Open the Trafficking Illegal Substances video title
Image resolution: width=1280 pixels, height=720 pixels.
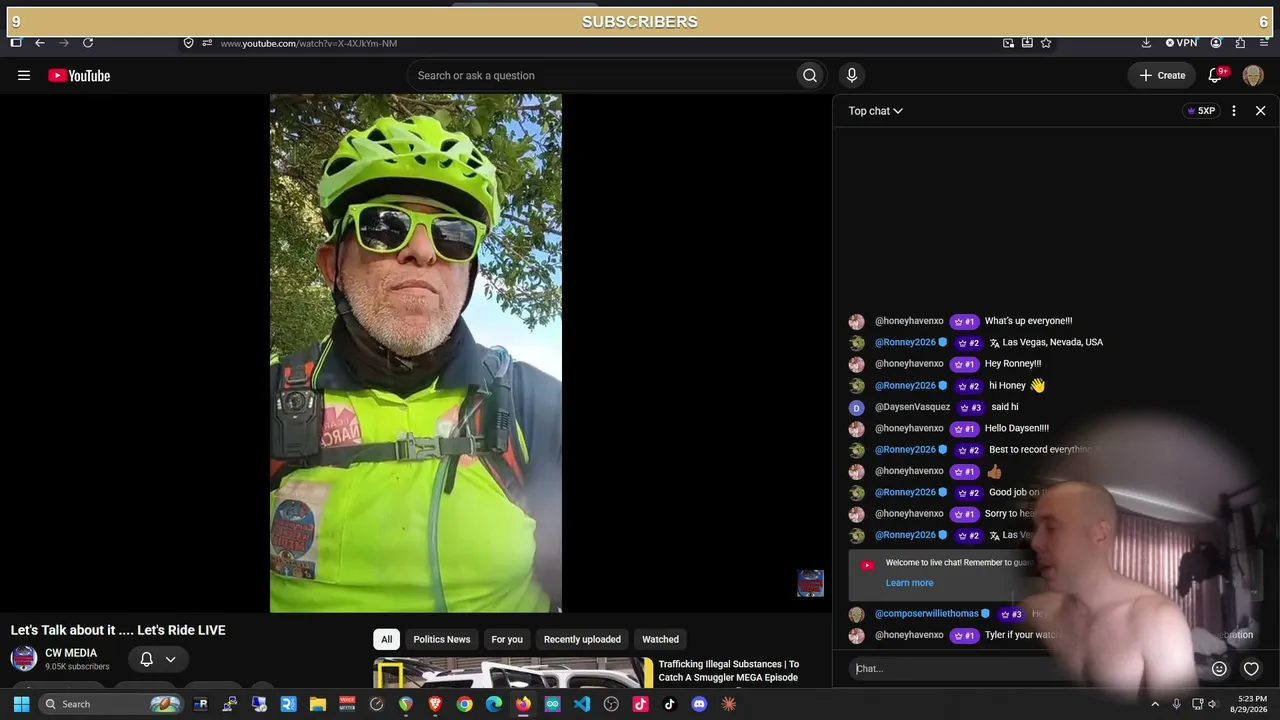coord(728,671)
